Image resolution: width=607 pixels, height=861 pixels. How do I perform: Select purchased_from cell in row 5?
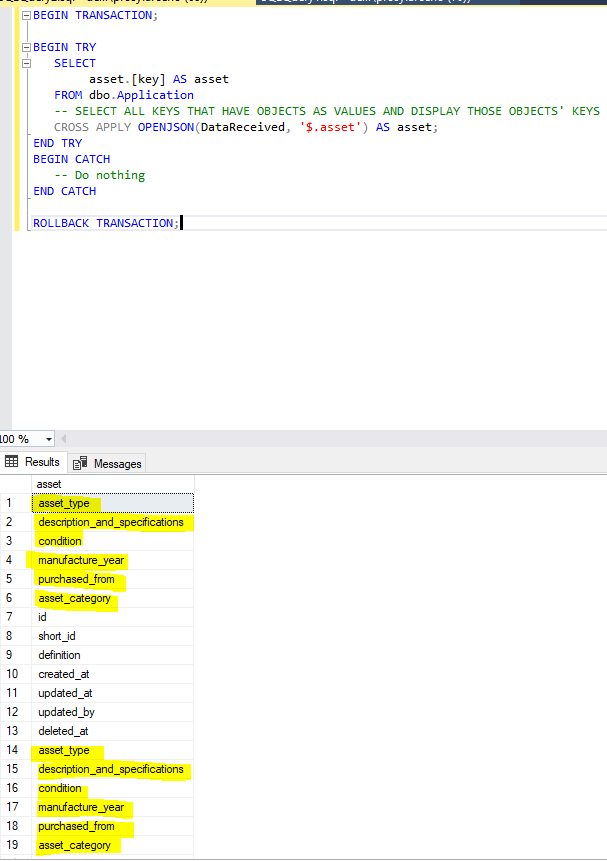pyautogui.click(x=113, y=579)
